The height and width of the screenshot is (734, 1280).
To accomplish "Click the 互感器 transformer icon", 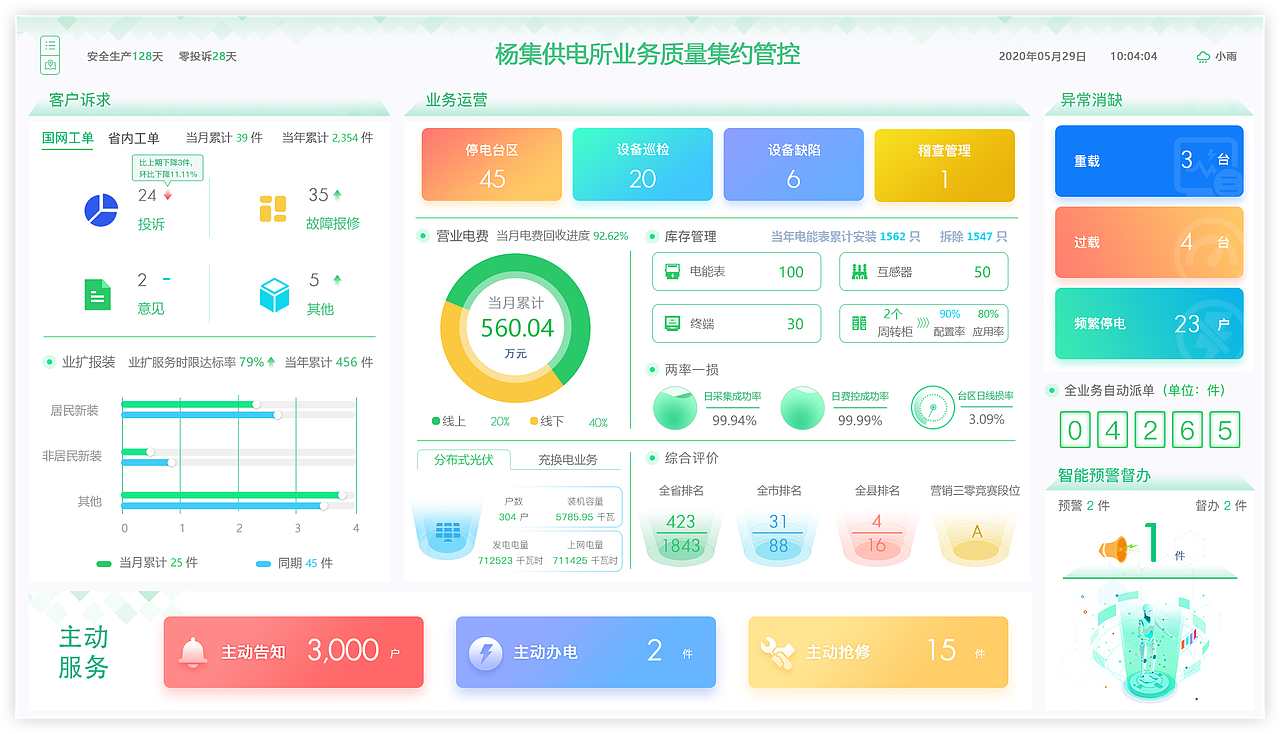I will 859,272.
